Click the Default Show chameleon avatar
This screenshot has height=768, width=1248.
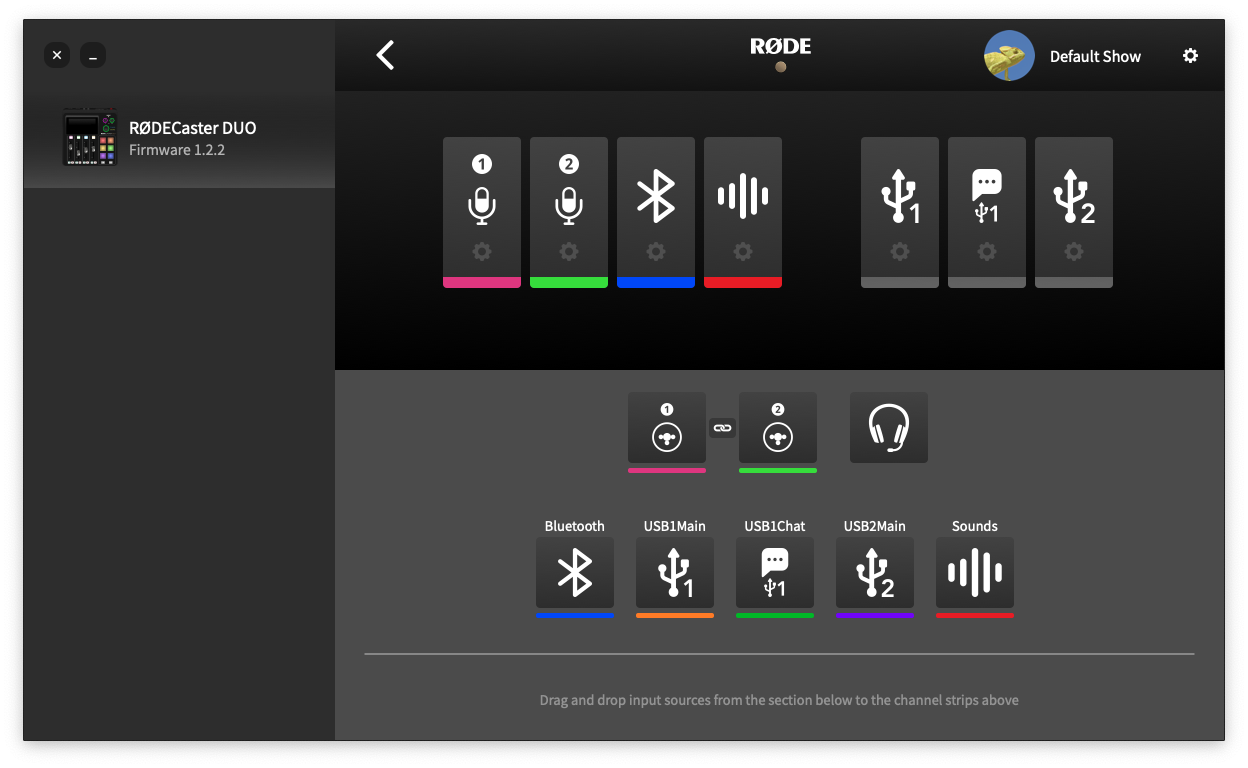point(1009,56)
